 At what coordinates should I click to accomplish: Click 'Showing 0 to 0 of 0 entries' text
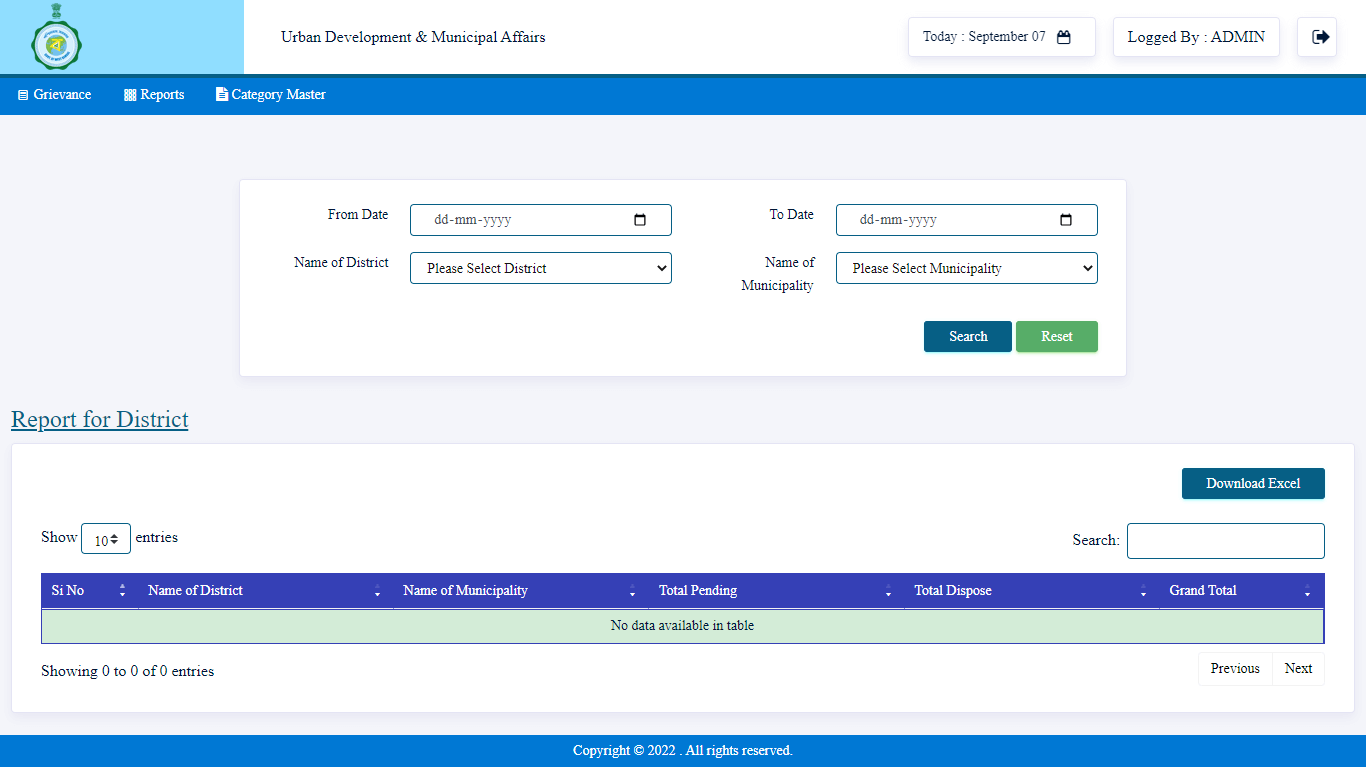coord(128,671)
